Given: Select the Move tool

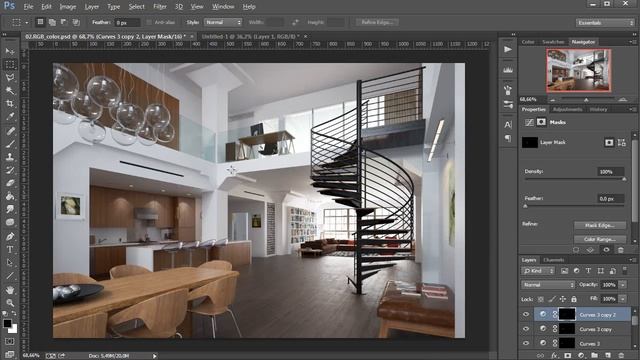Looking at the screenshot, I should tap(10, 51).
